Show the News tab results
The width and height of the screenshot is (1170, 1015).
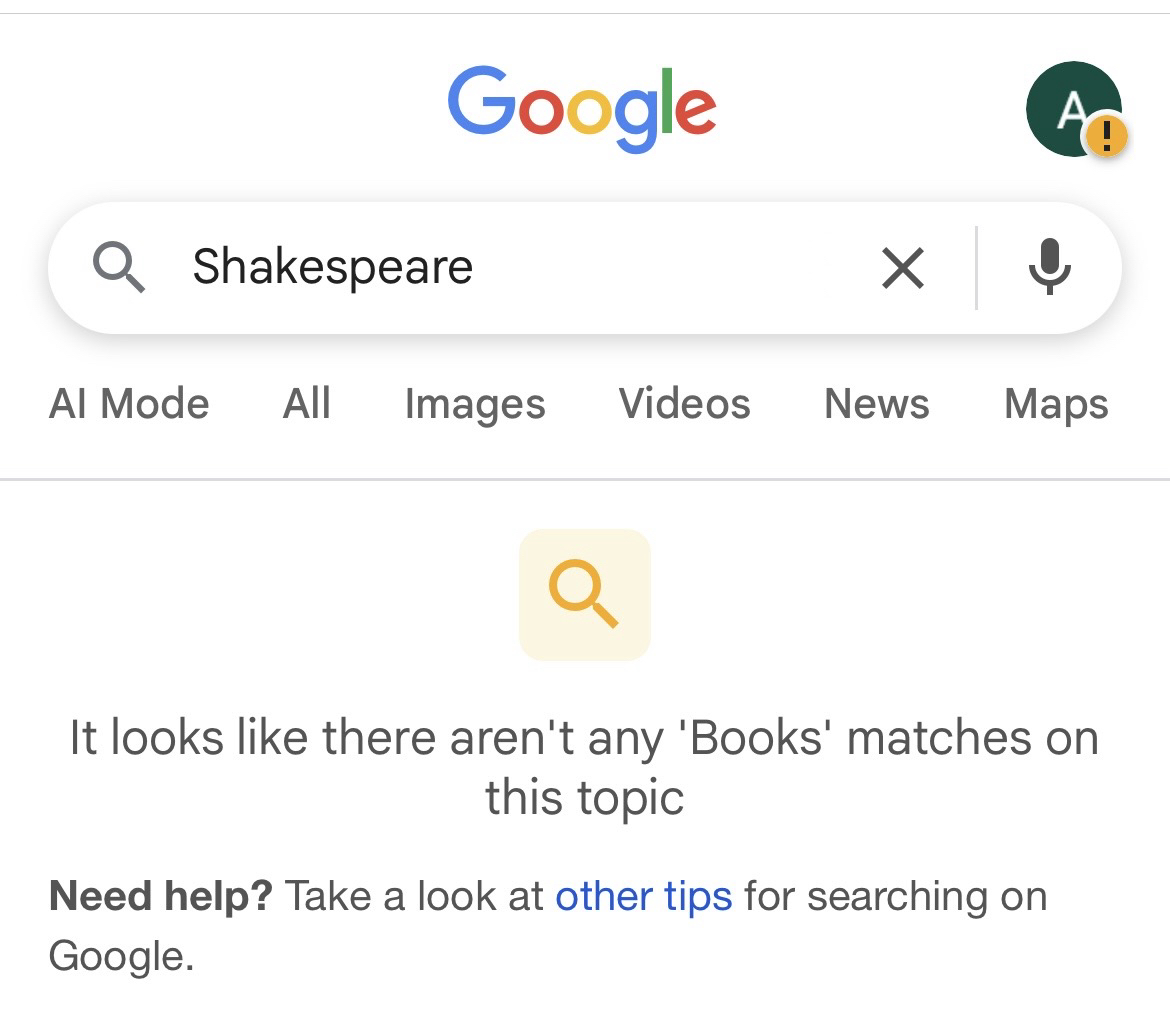pos(876,404)
